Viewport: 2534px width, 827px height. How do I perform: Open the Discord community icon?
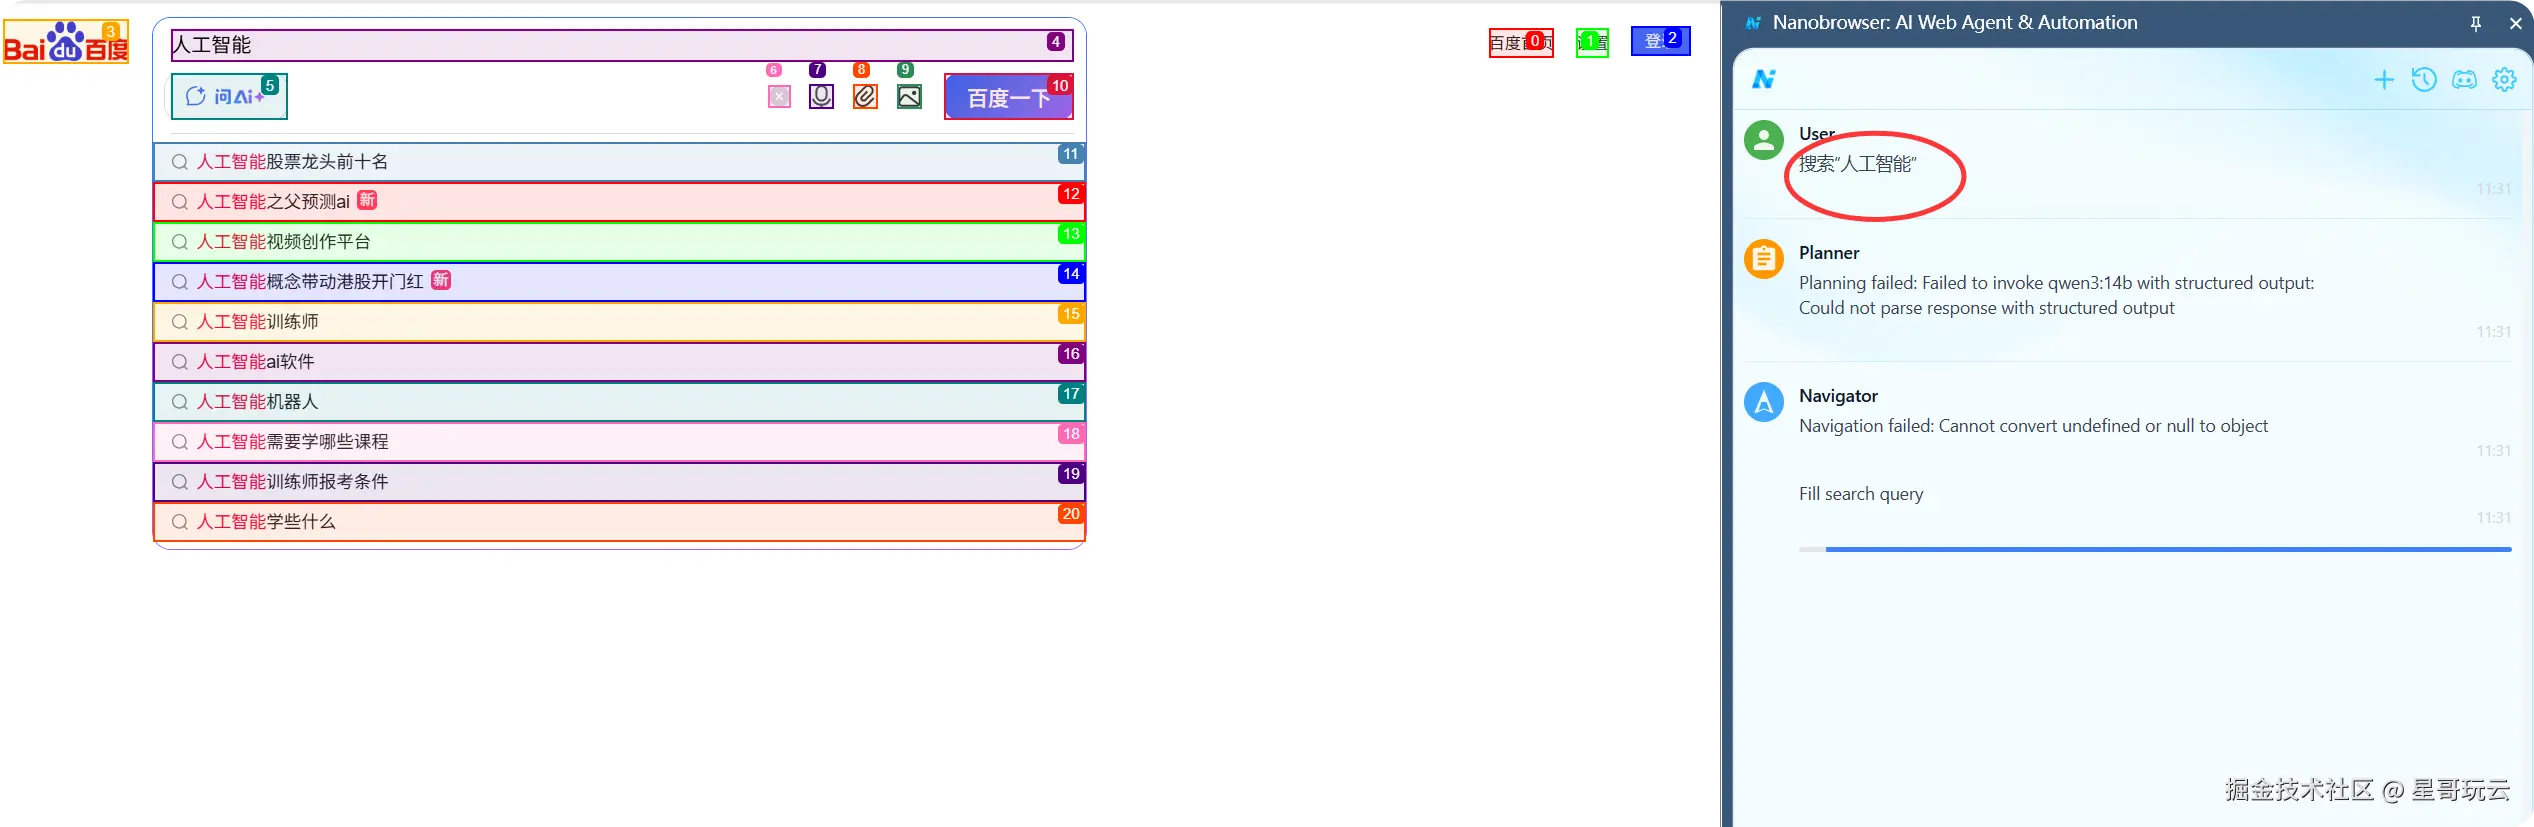[x=2464, y=80]
